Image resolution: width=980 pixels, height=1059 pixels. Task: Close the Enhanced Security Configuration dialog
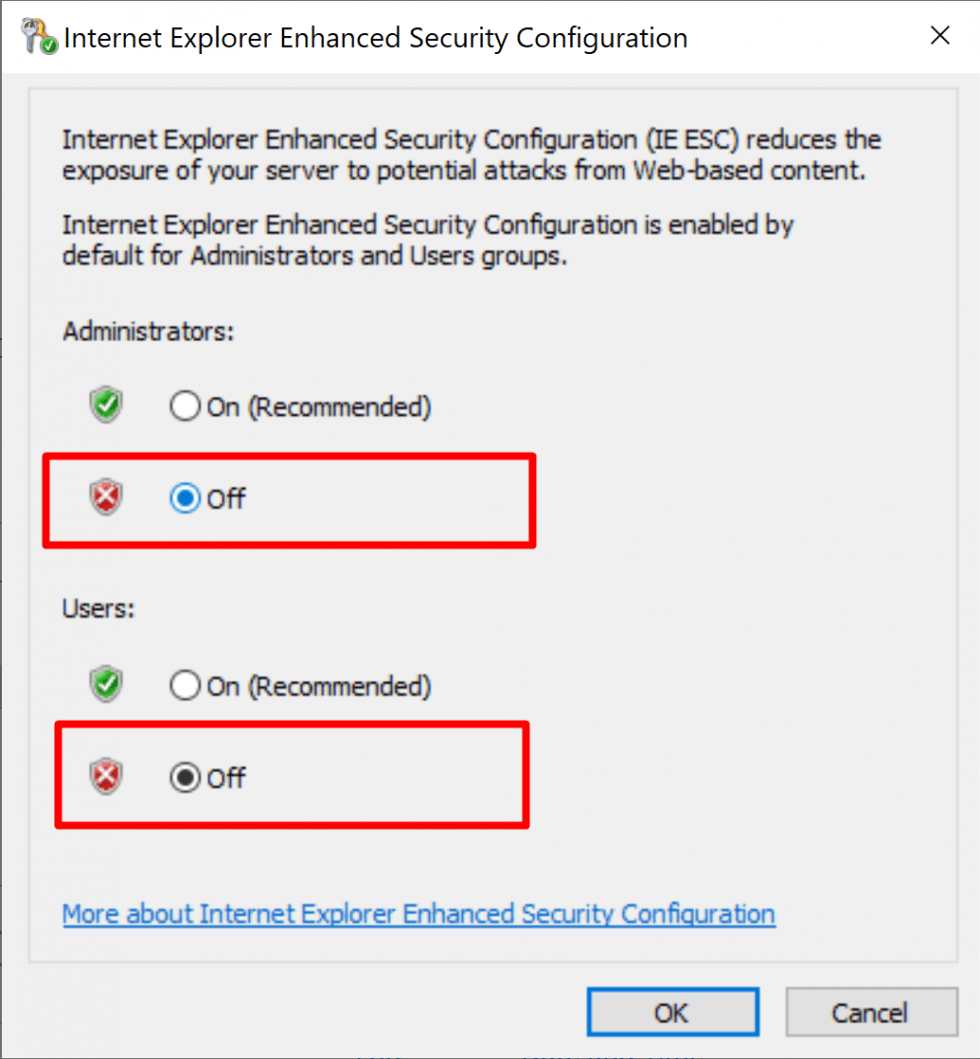pos(939,35)
